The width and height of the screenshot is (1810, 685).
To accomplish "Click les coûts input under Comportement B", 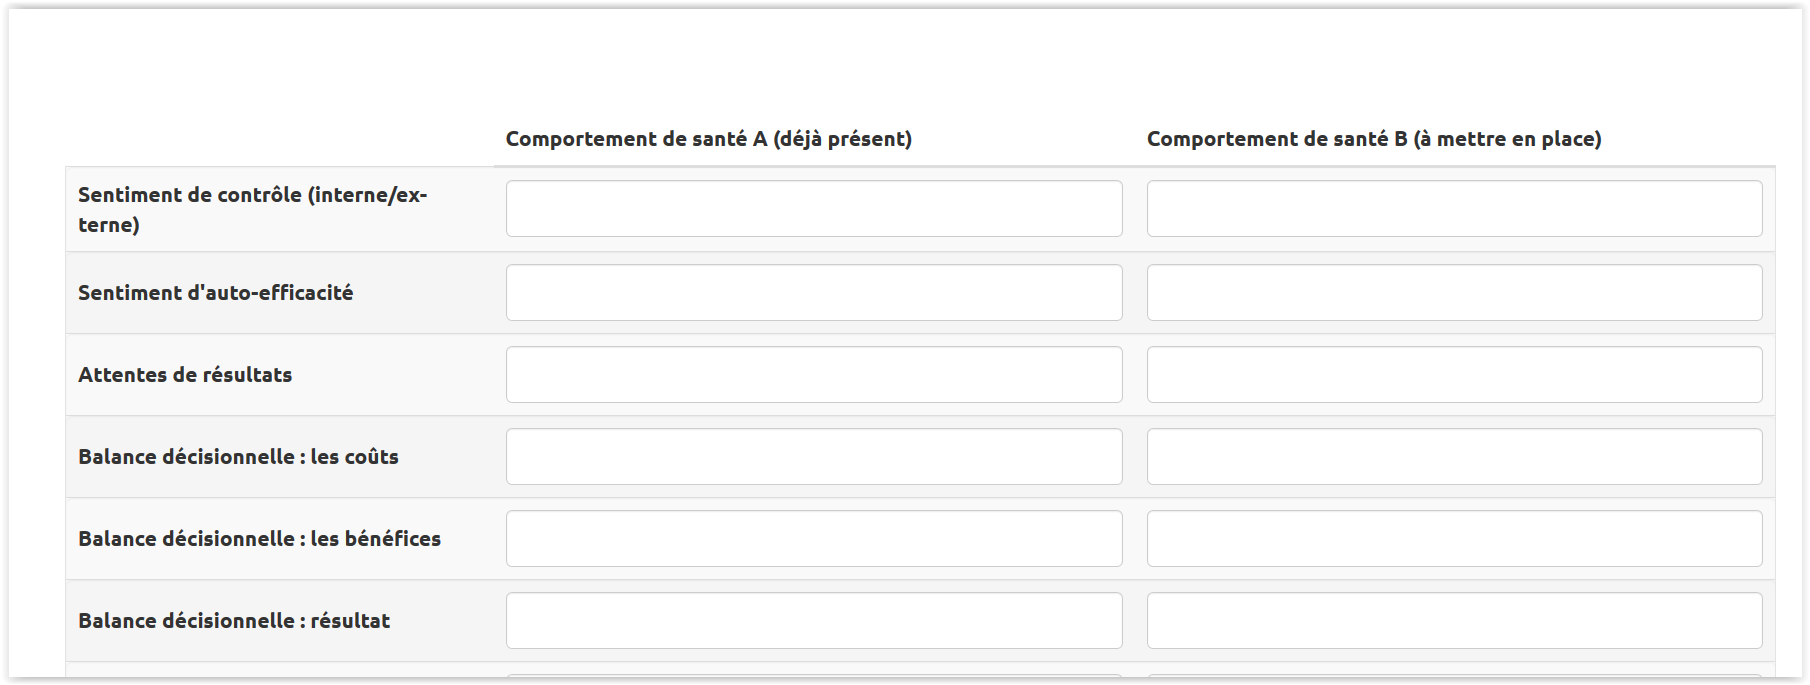I will 1454,457.
